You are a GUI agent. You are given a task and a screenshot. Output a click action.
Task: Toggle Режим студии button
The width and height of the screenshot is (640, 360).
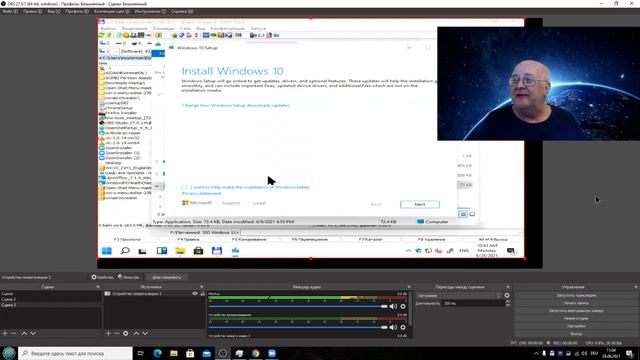click(576, 318)
